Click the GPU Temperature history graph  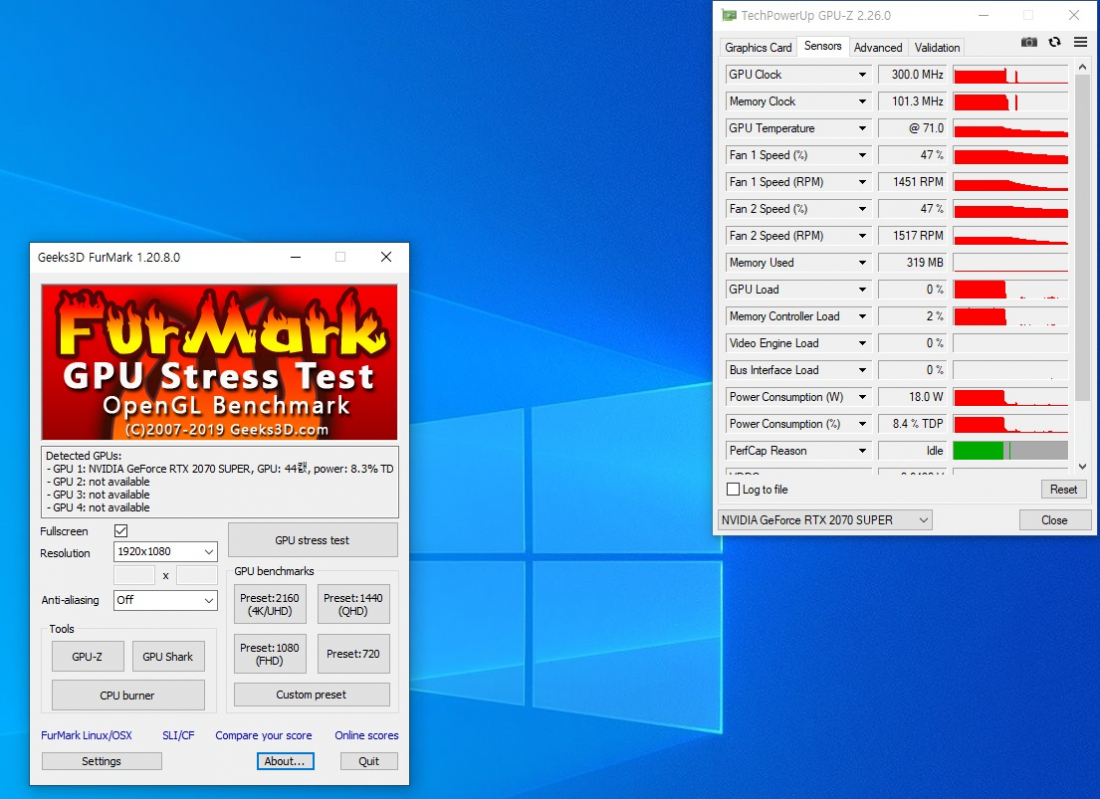(x=1010, y=128)
